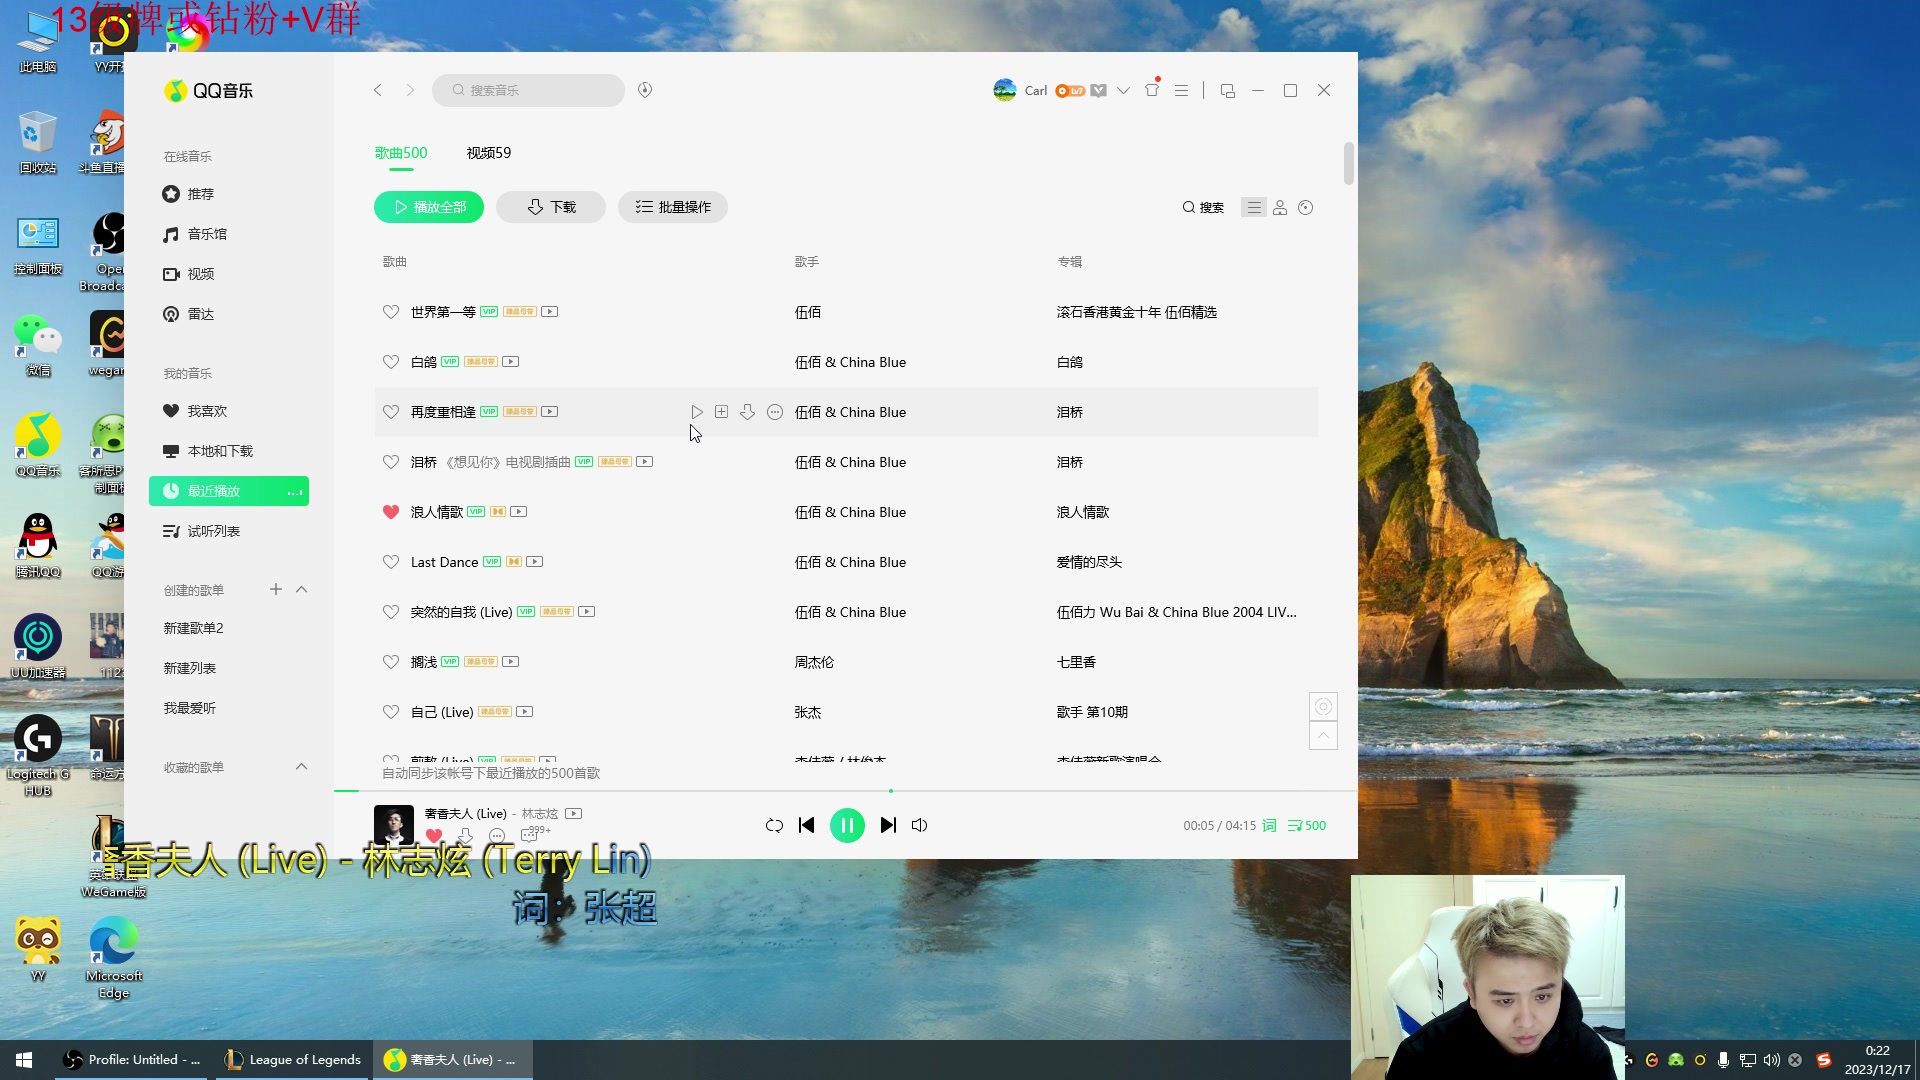
Task: Unlike the song 浪人情歌
Action: pyautogui.click(x=391, y=512)
